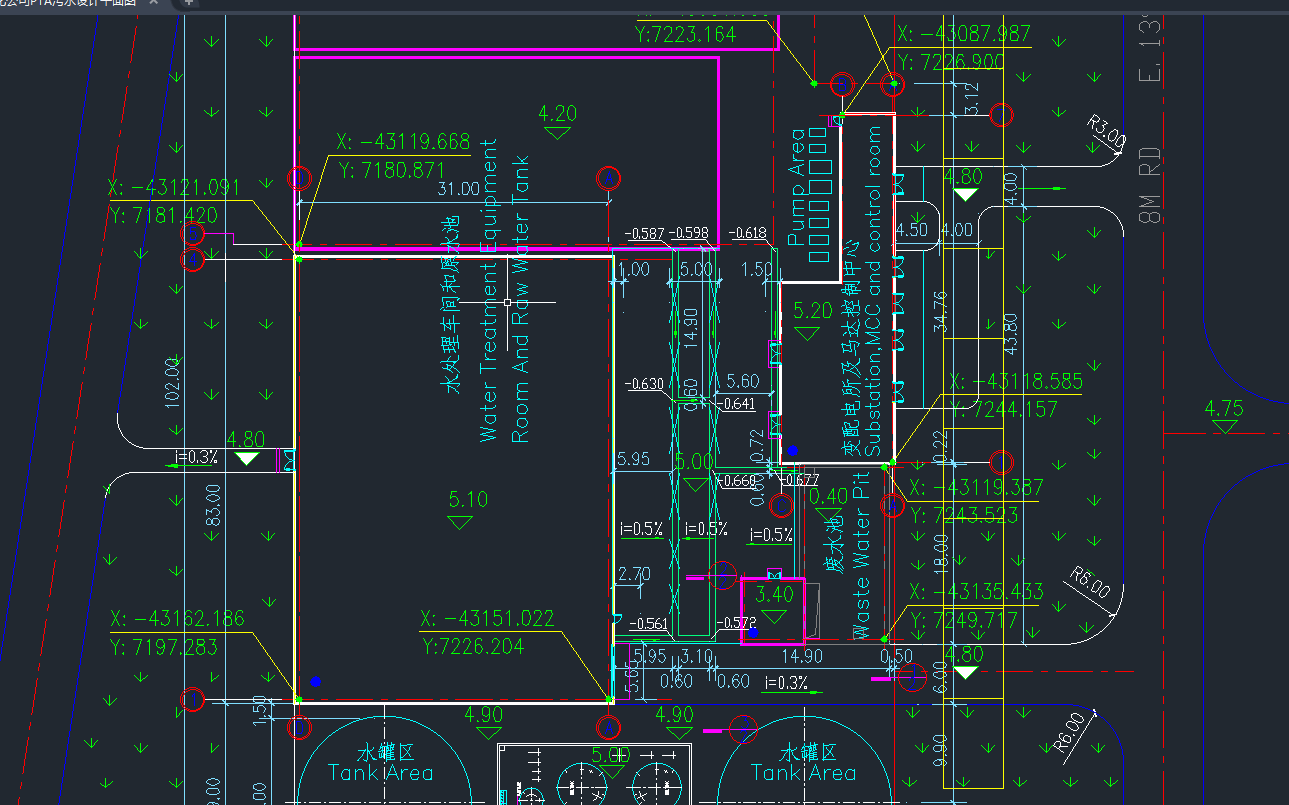The height and width of the screenshot is (805, 1289).
Task: Select coordinate text X: -43119.387
Action: click(x=976, y=488)
